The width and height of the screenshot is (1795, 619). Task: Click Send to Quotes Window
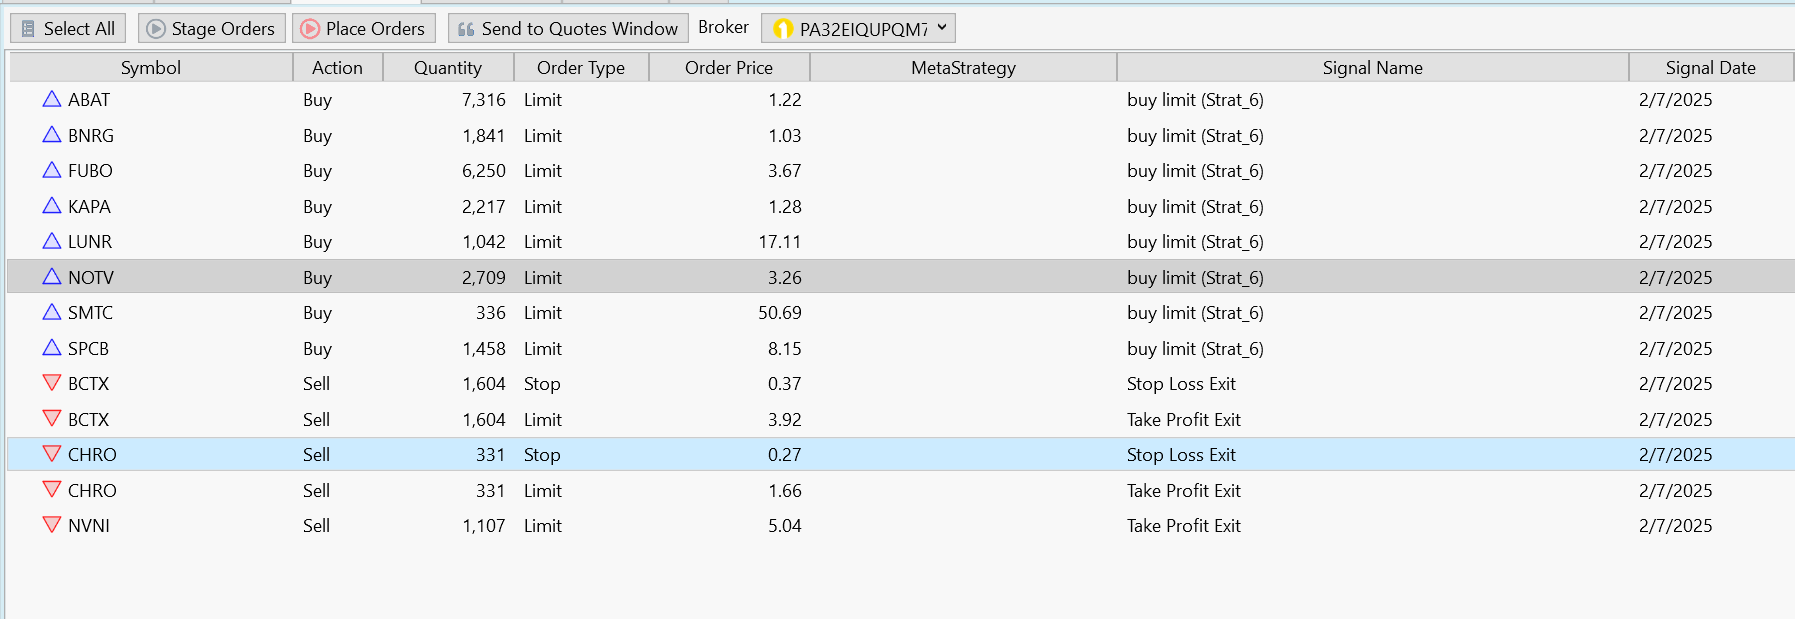pyautogui.click(x=567, y=29)
